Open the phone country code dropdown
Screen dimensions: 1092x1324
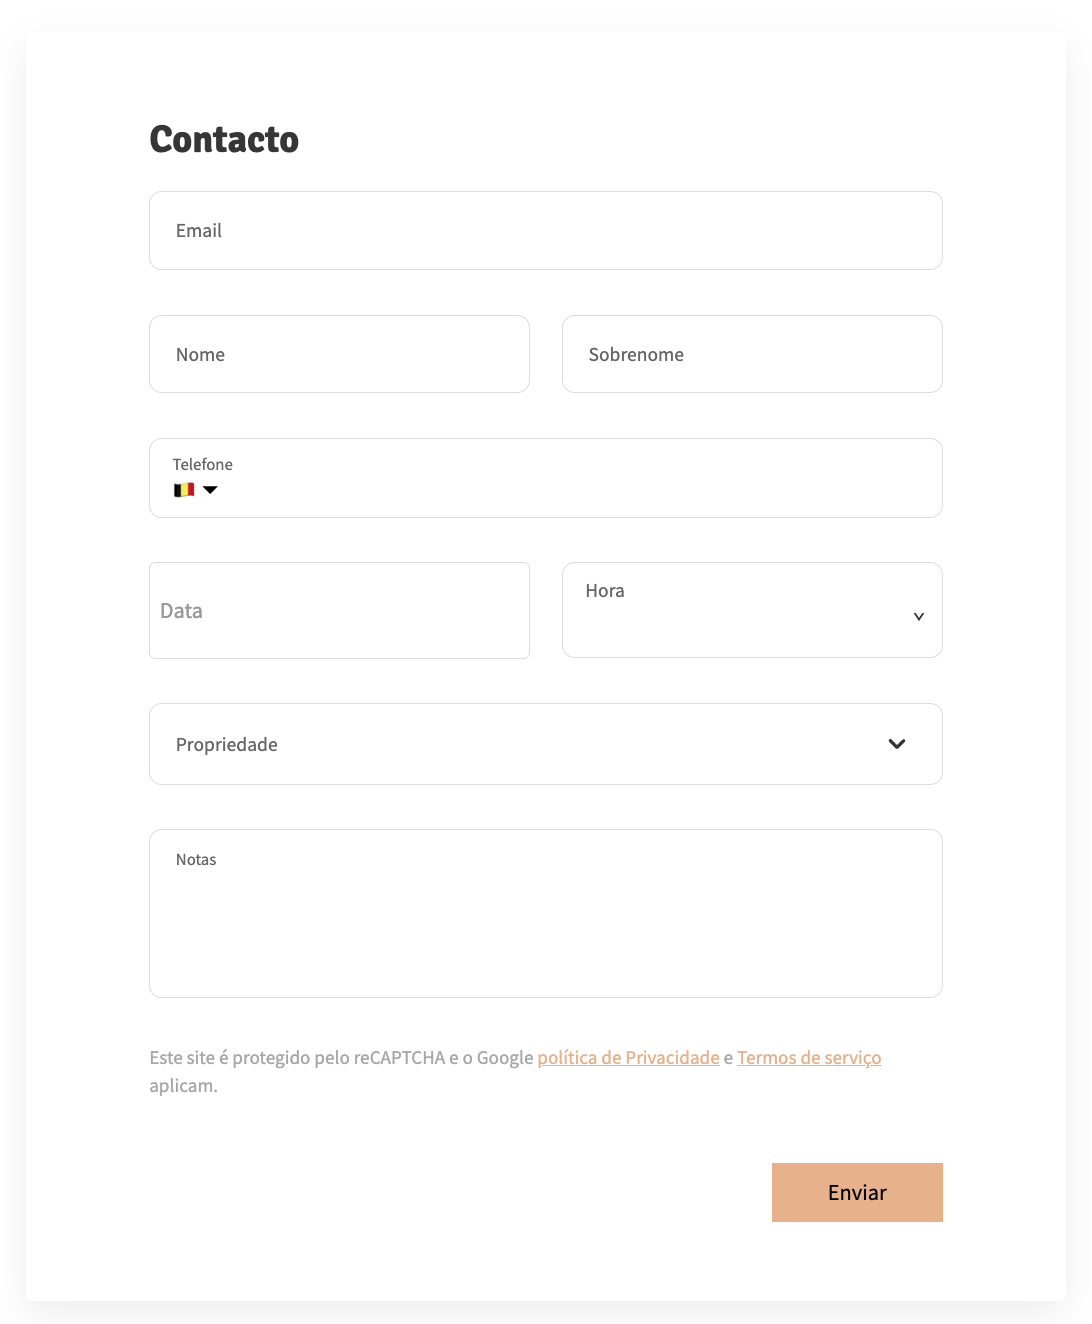click(x=195, y=489)
